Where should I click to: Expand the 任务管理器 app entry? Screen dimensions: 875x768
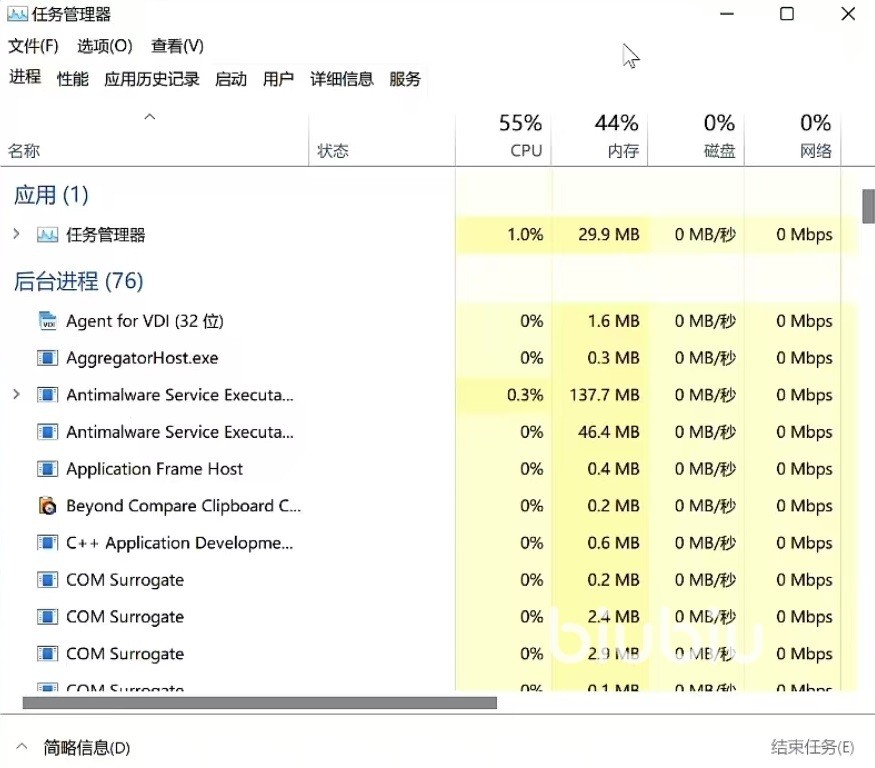click(16, 235)
